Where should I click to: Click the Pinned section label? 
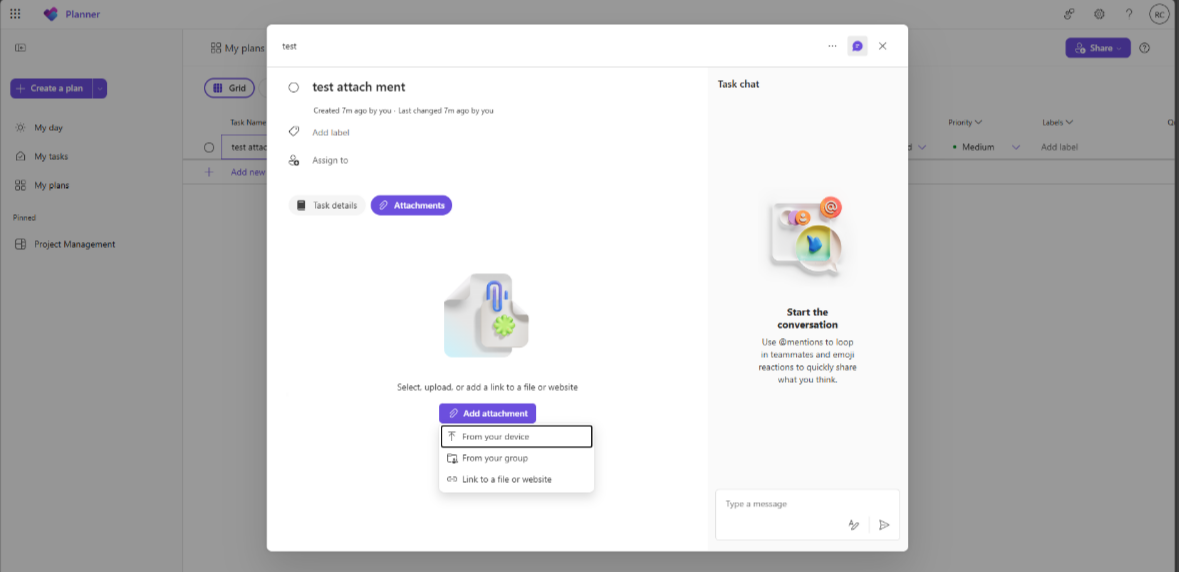[24, 217]
